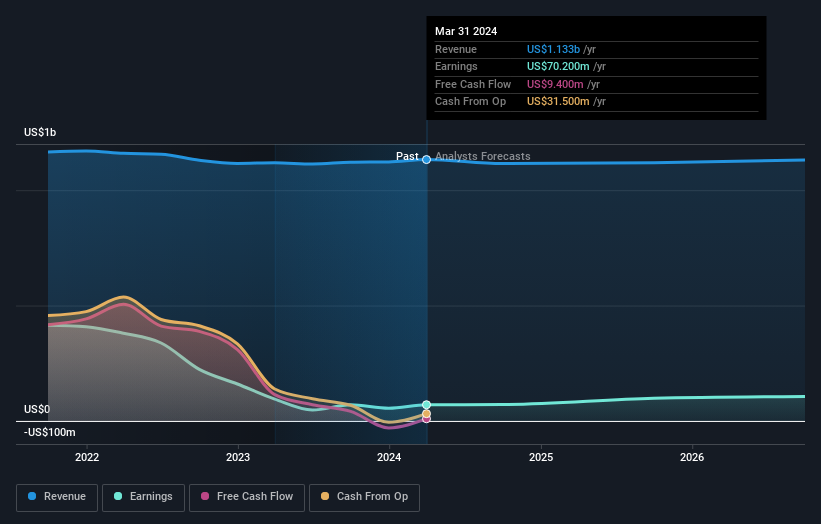This screenshot has height=524, width=821.
Task: Click the US$70.200m earnings value
Action: 558,66
